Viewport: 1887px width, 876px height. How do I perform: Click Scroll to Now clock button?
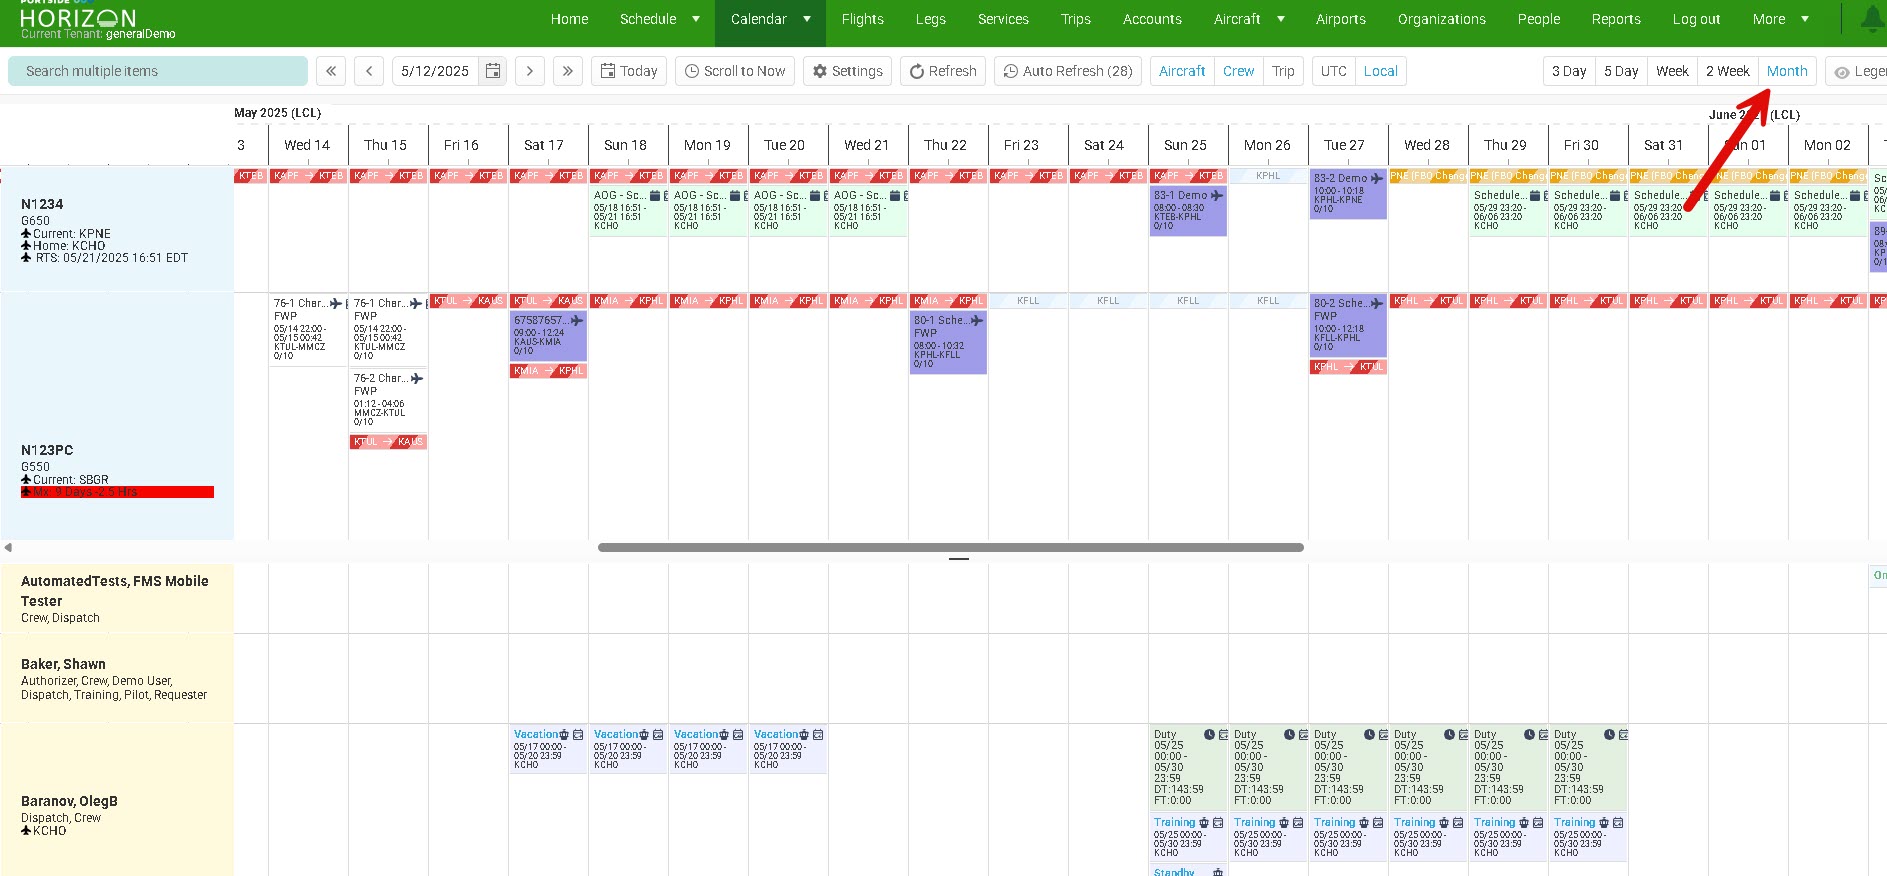click(735, 71)
